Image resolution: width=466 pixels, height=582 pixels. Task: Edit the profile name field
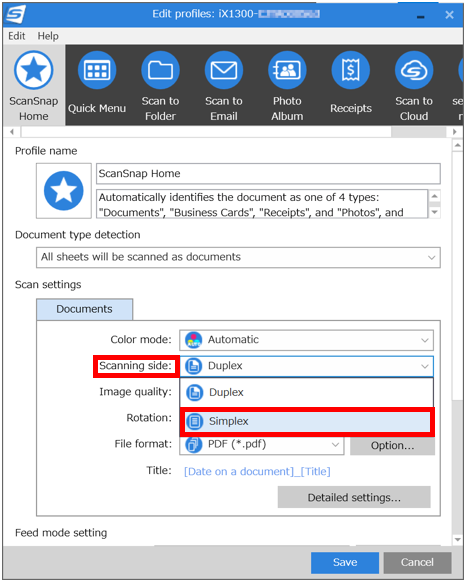click(268, 174)
